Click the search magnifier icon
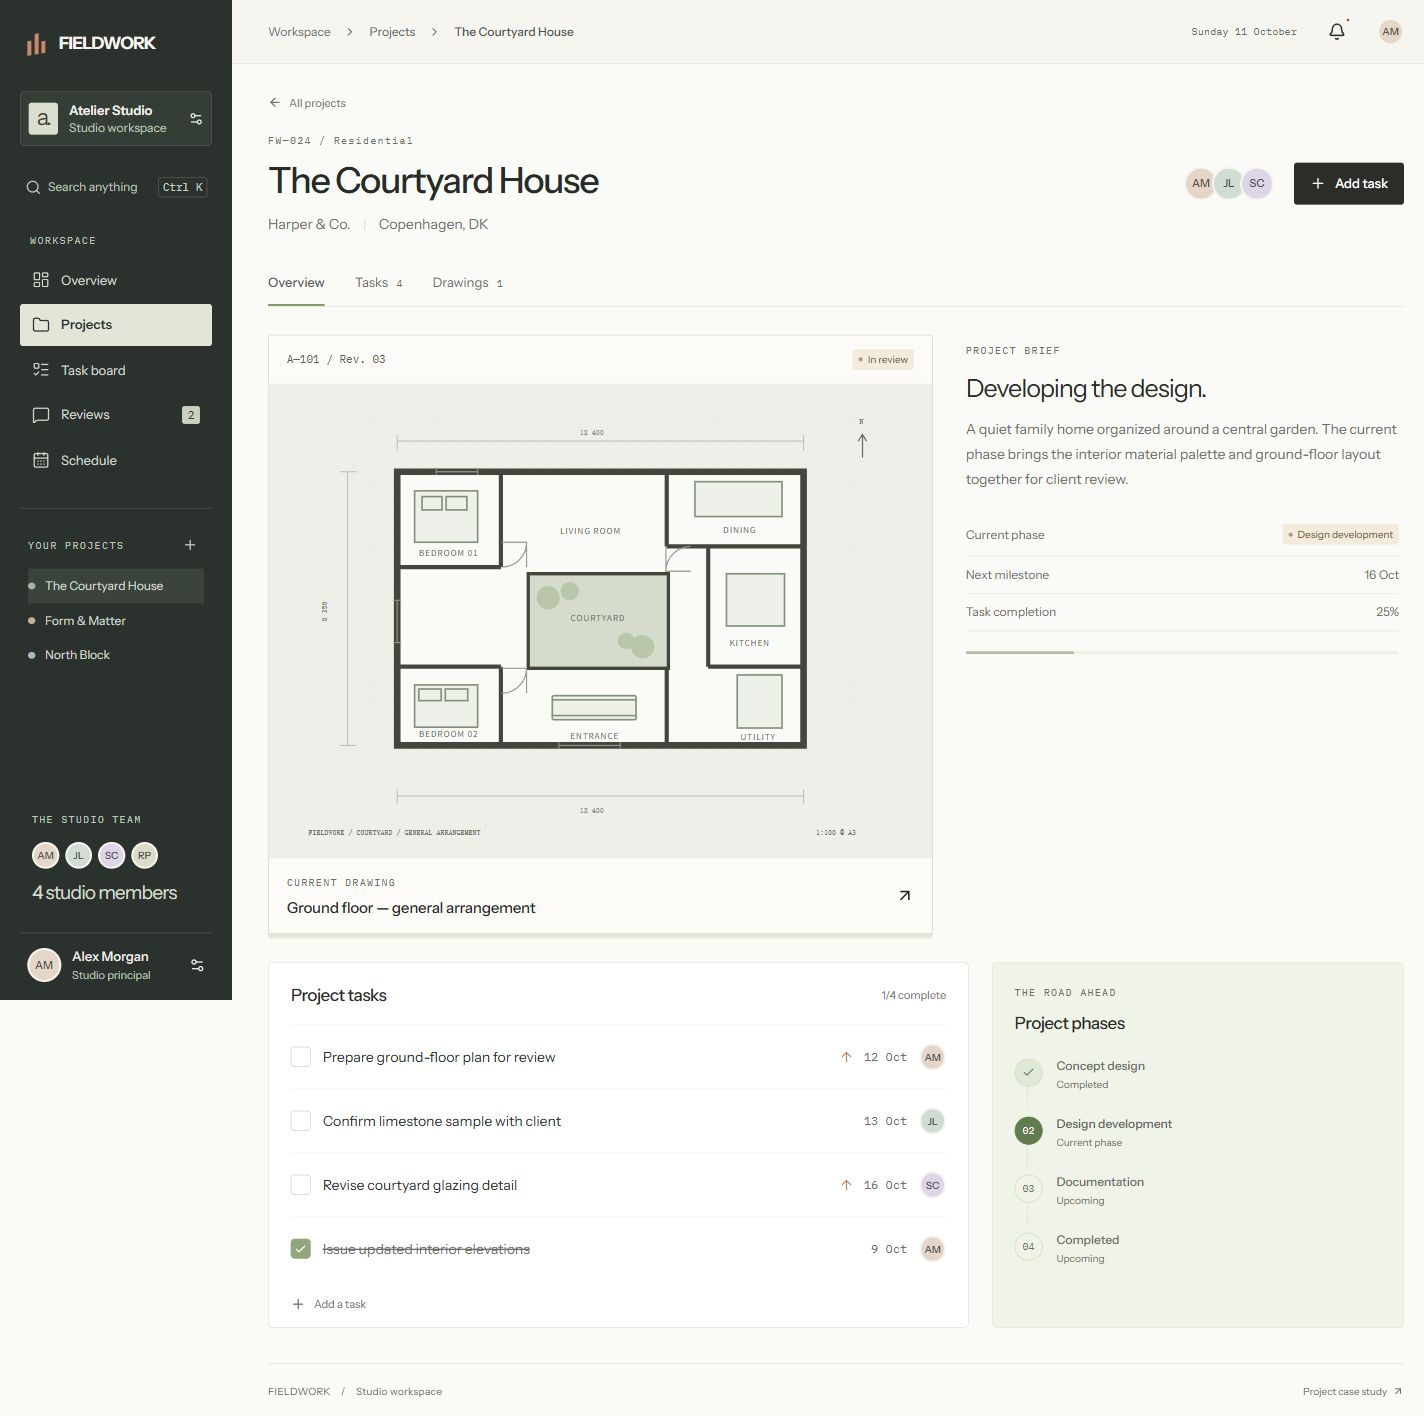1424x1416 pixels. (34, 187)
